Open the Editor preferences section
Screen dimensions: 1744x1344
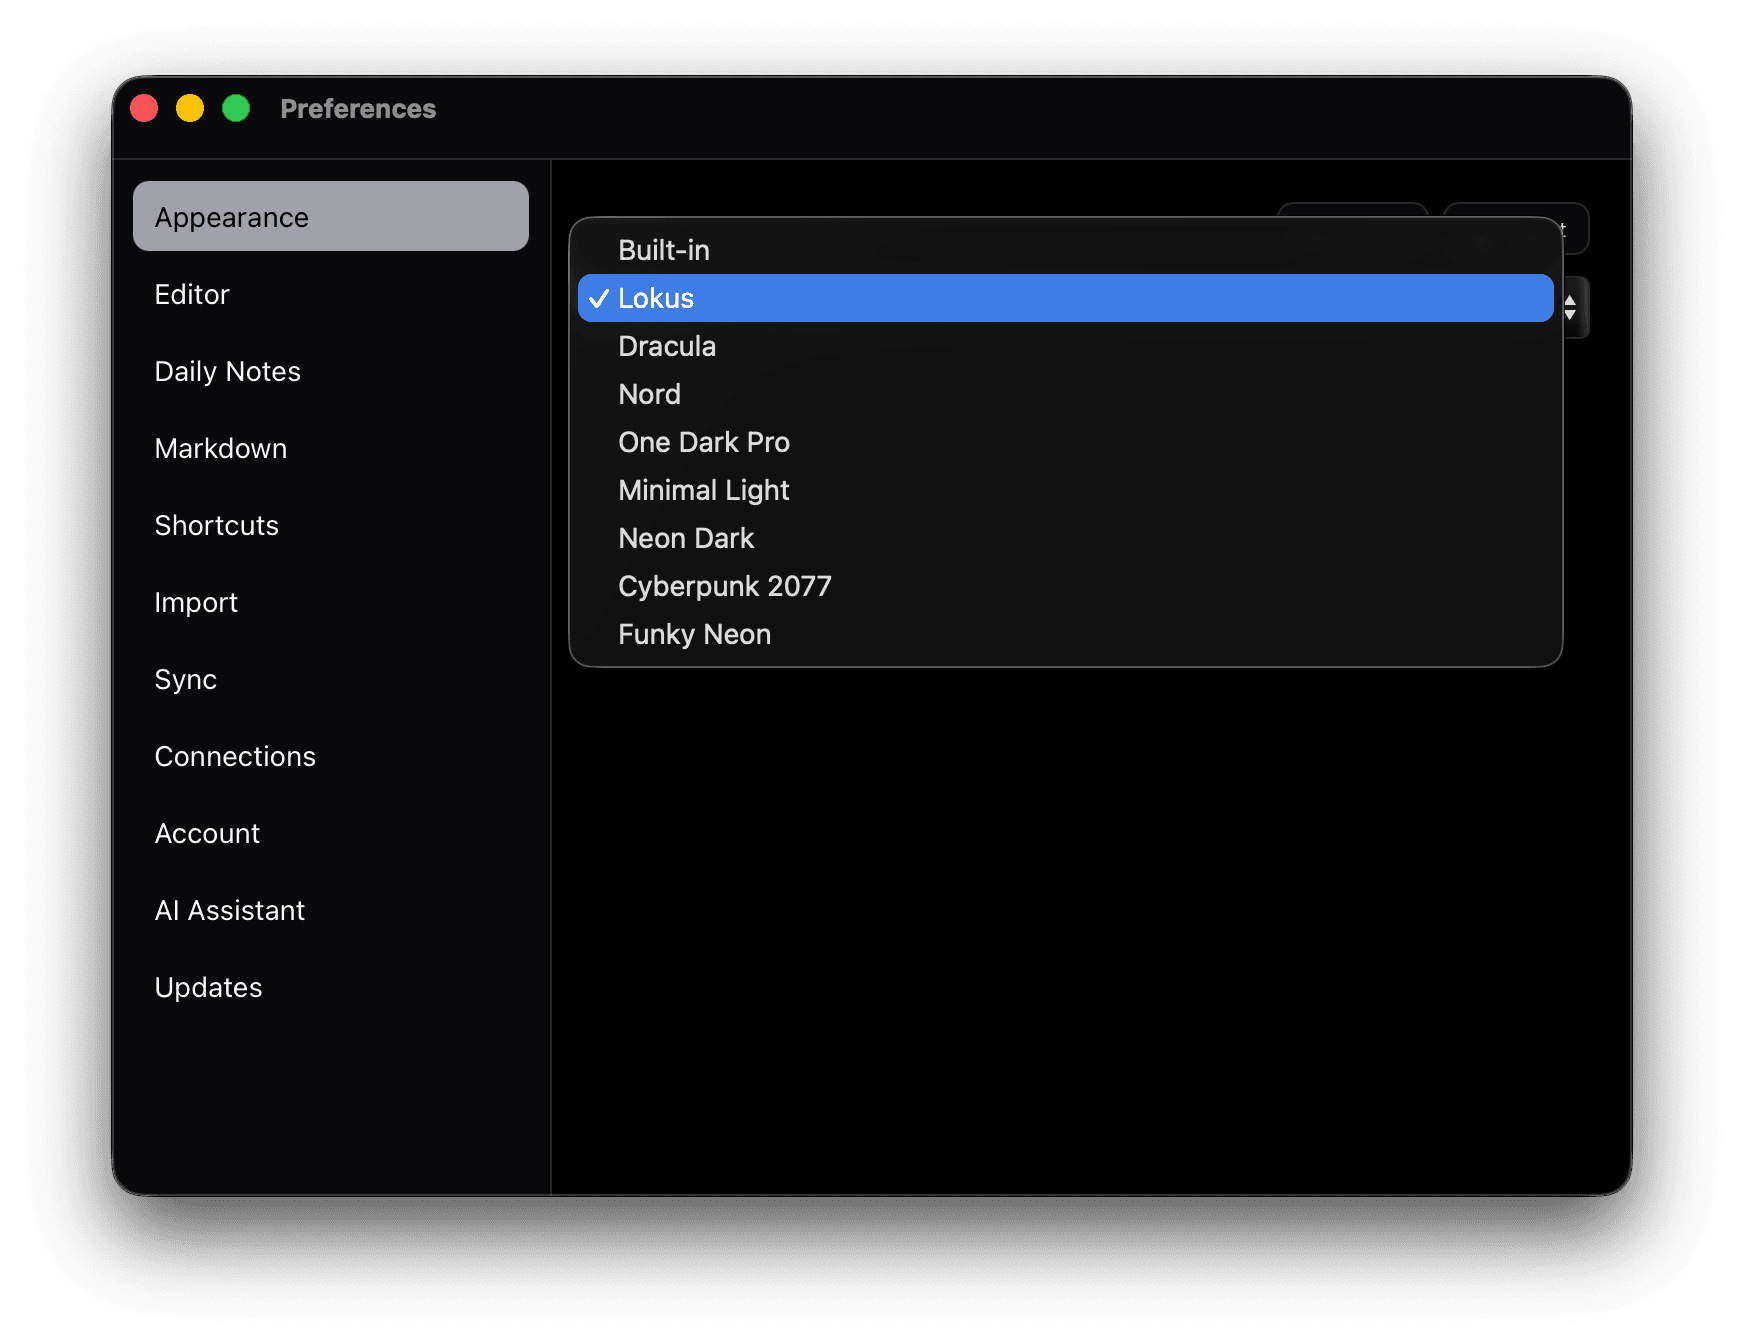point(192,294)
